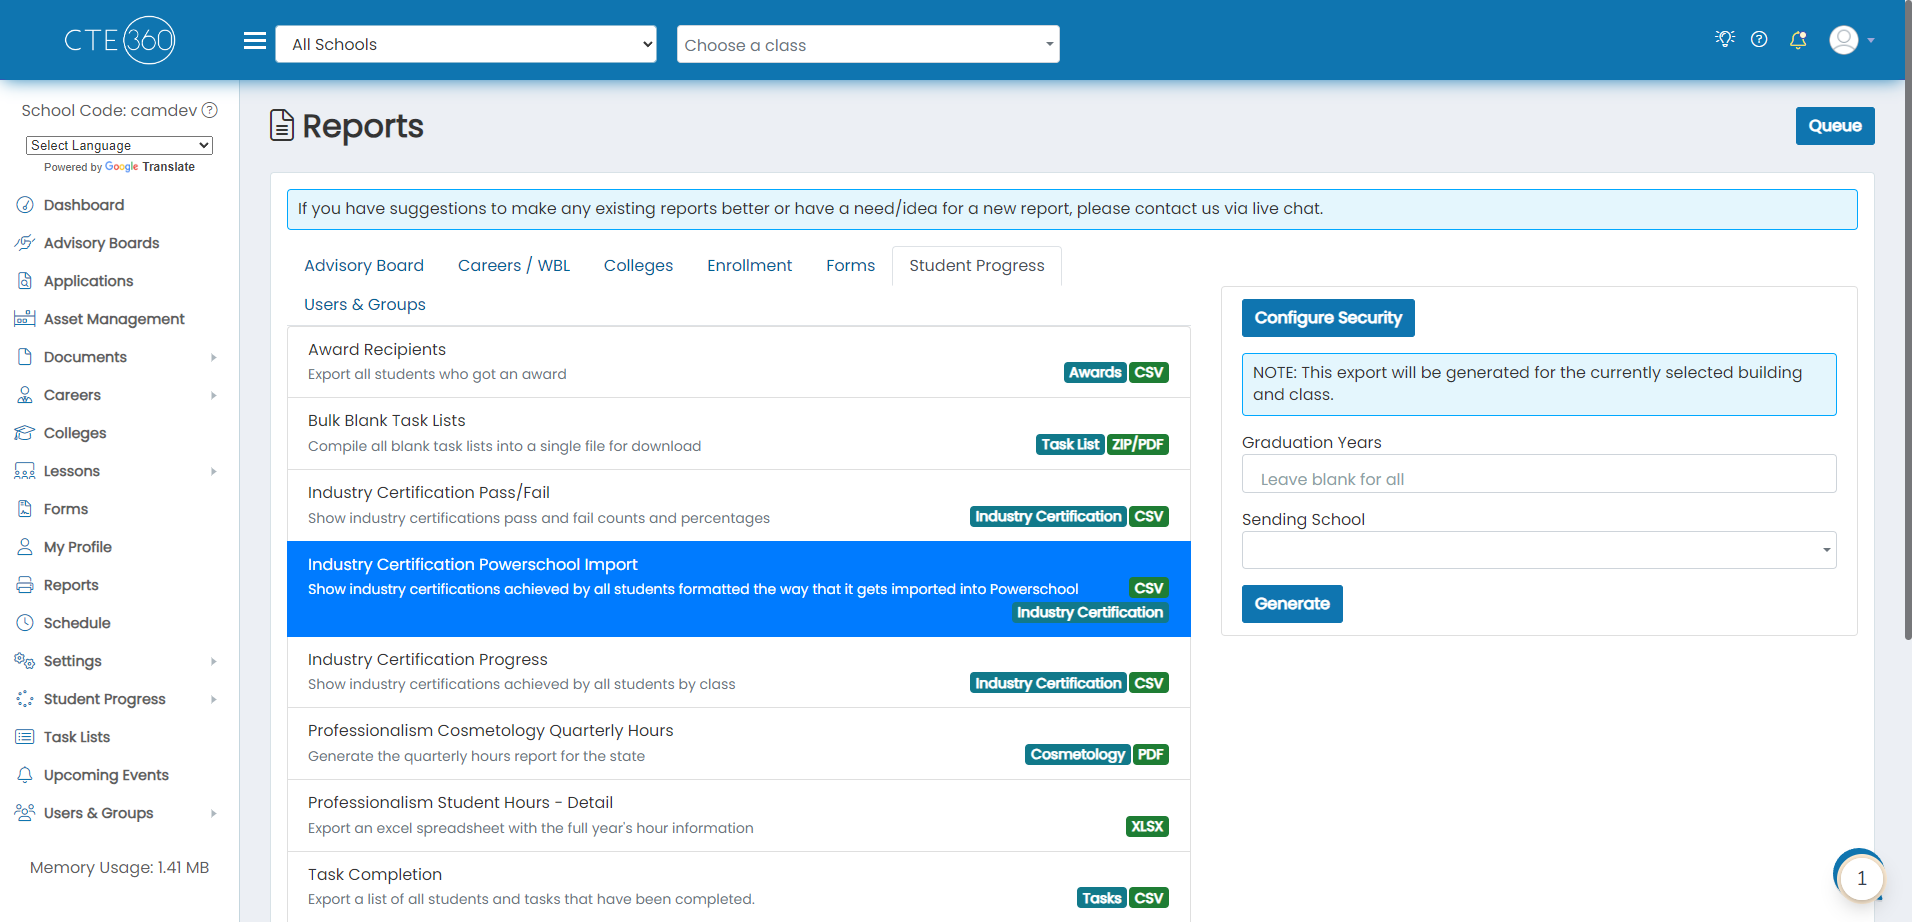Viewport: 1912px width, 922px height.
Task: Open the user avatar menu
Action: [1851, 40]
